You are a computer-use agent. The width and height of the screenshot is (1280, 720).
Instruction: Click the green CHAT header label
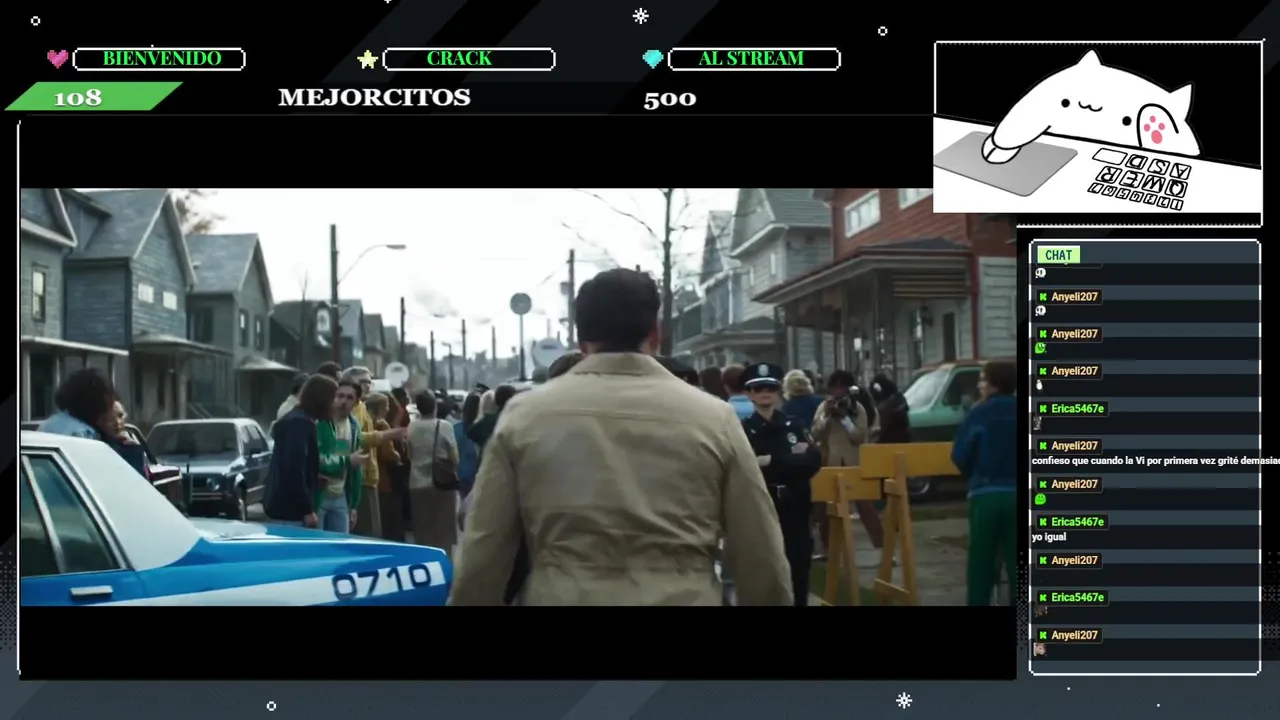coord(1058,255)
